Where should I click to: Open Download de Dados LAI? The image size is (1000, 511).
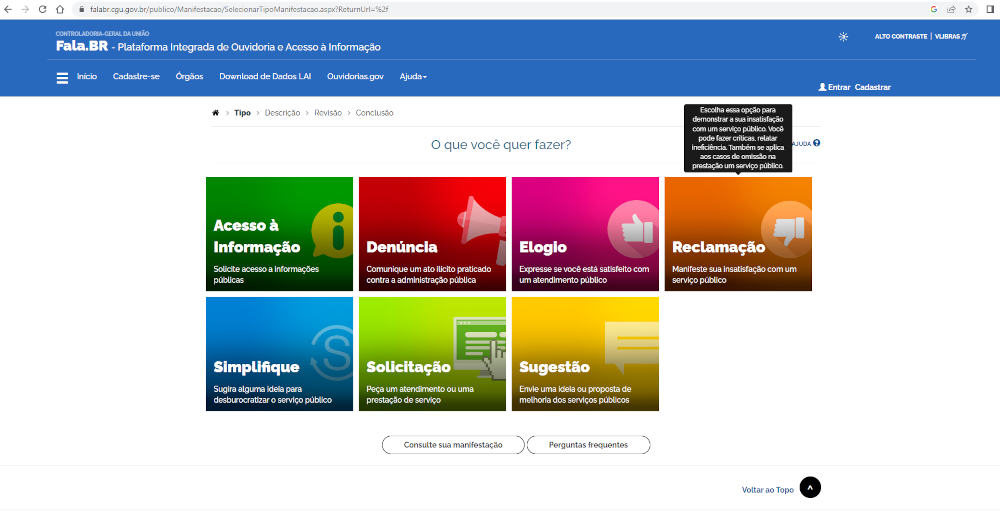pyautogui.click(x=265, y=77)
